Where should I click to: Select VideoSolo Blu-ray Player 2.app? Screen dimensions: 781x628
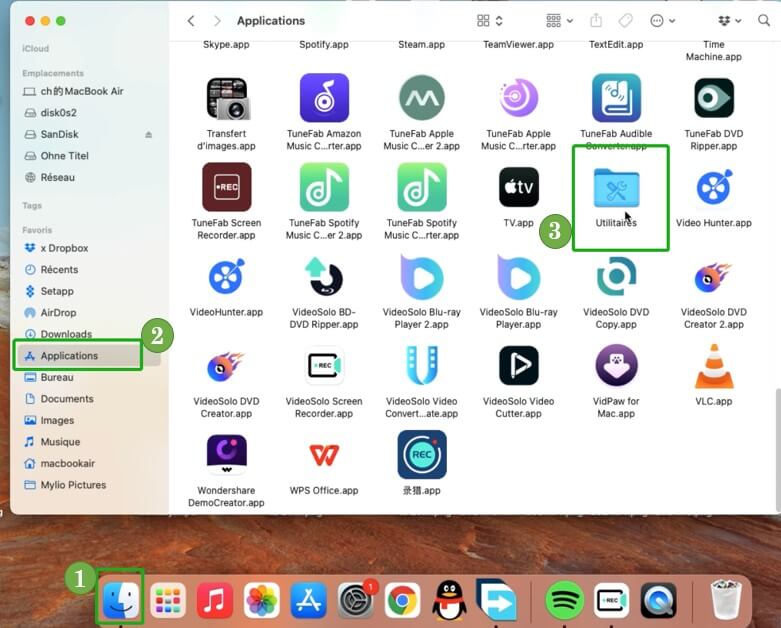[421, 277]
